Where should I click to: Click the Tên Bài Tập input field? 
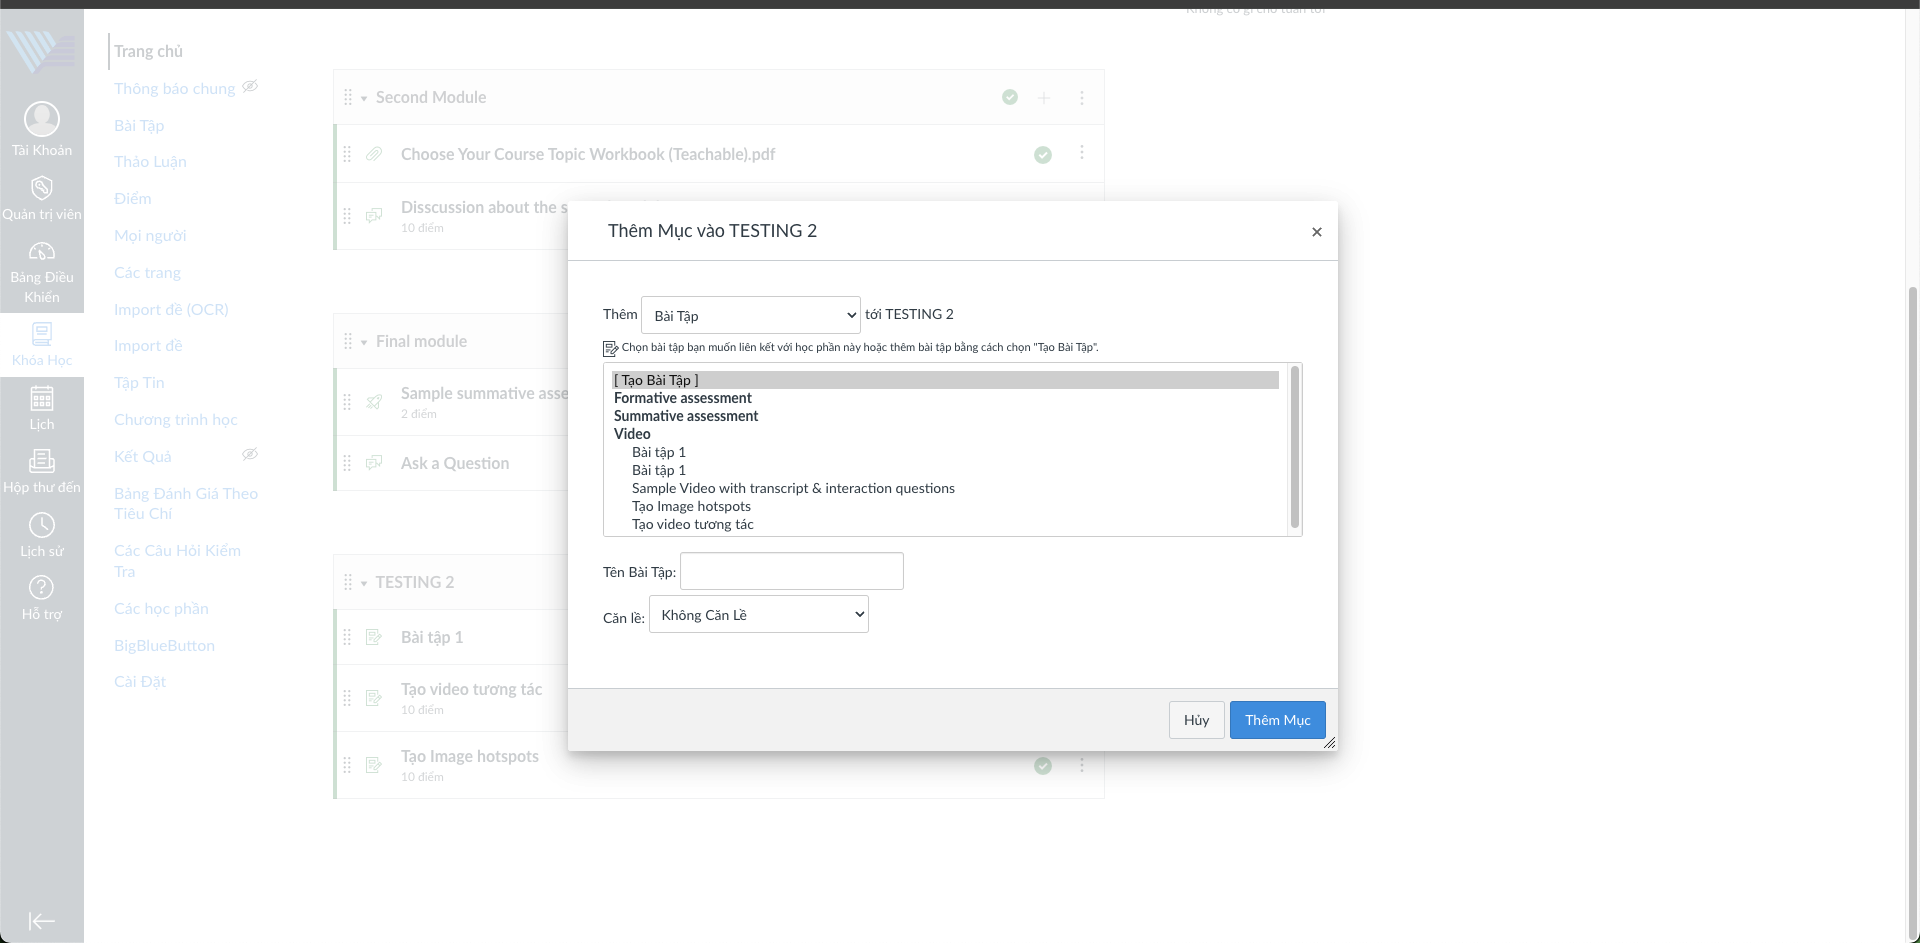pos(791,571)
